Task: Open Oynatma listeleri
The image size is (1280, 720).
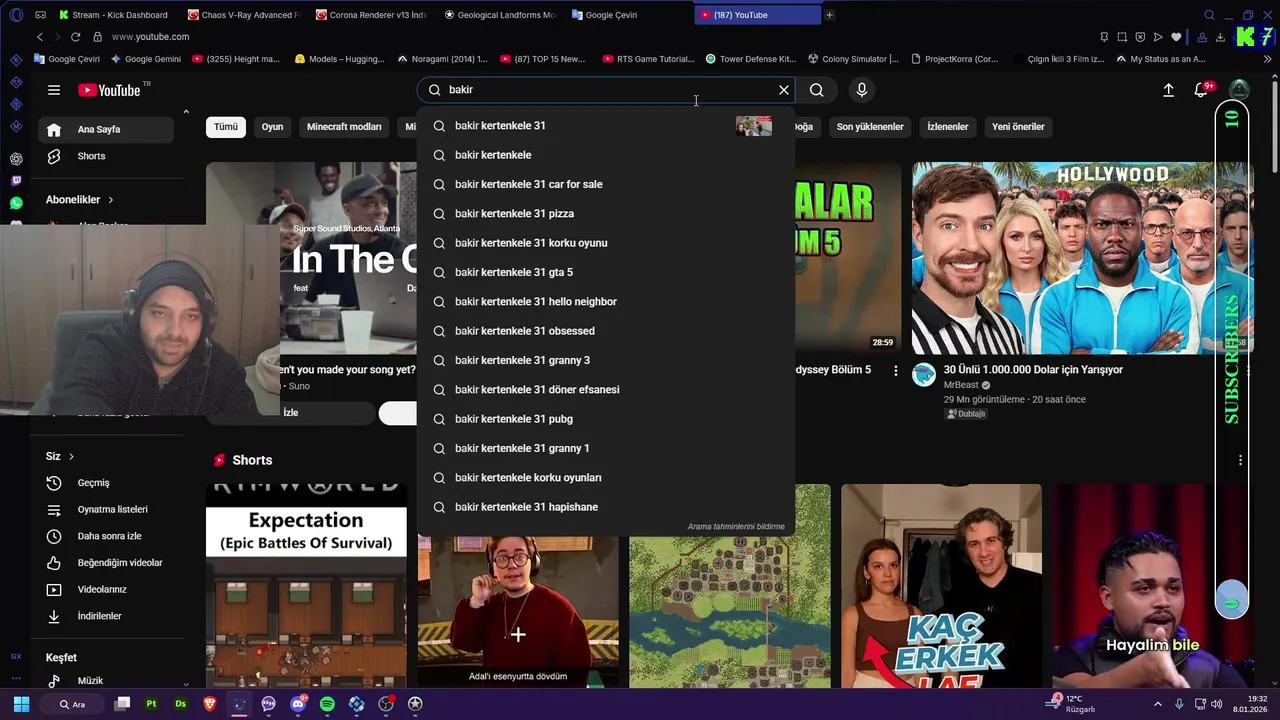Action: click(112, 510)
